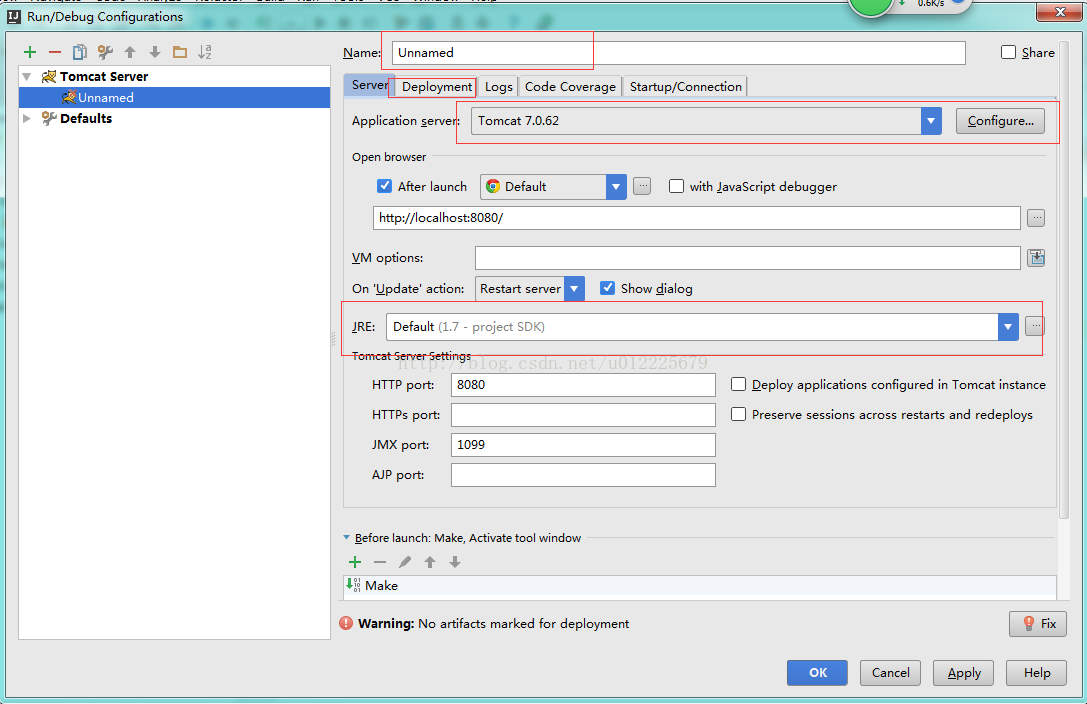Open browse button next to URL field
The height and width of the screenshot is (704, 1087).
[x=1036, y=218]
